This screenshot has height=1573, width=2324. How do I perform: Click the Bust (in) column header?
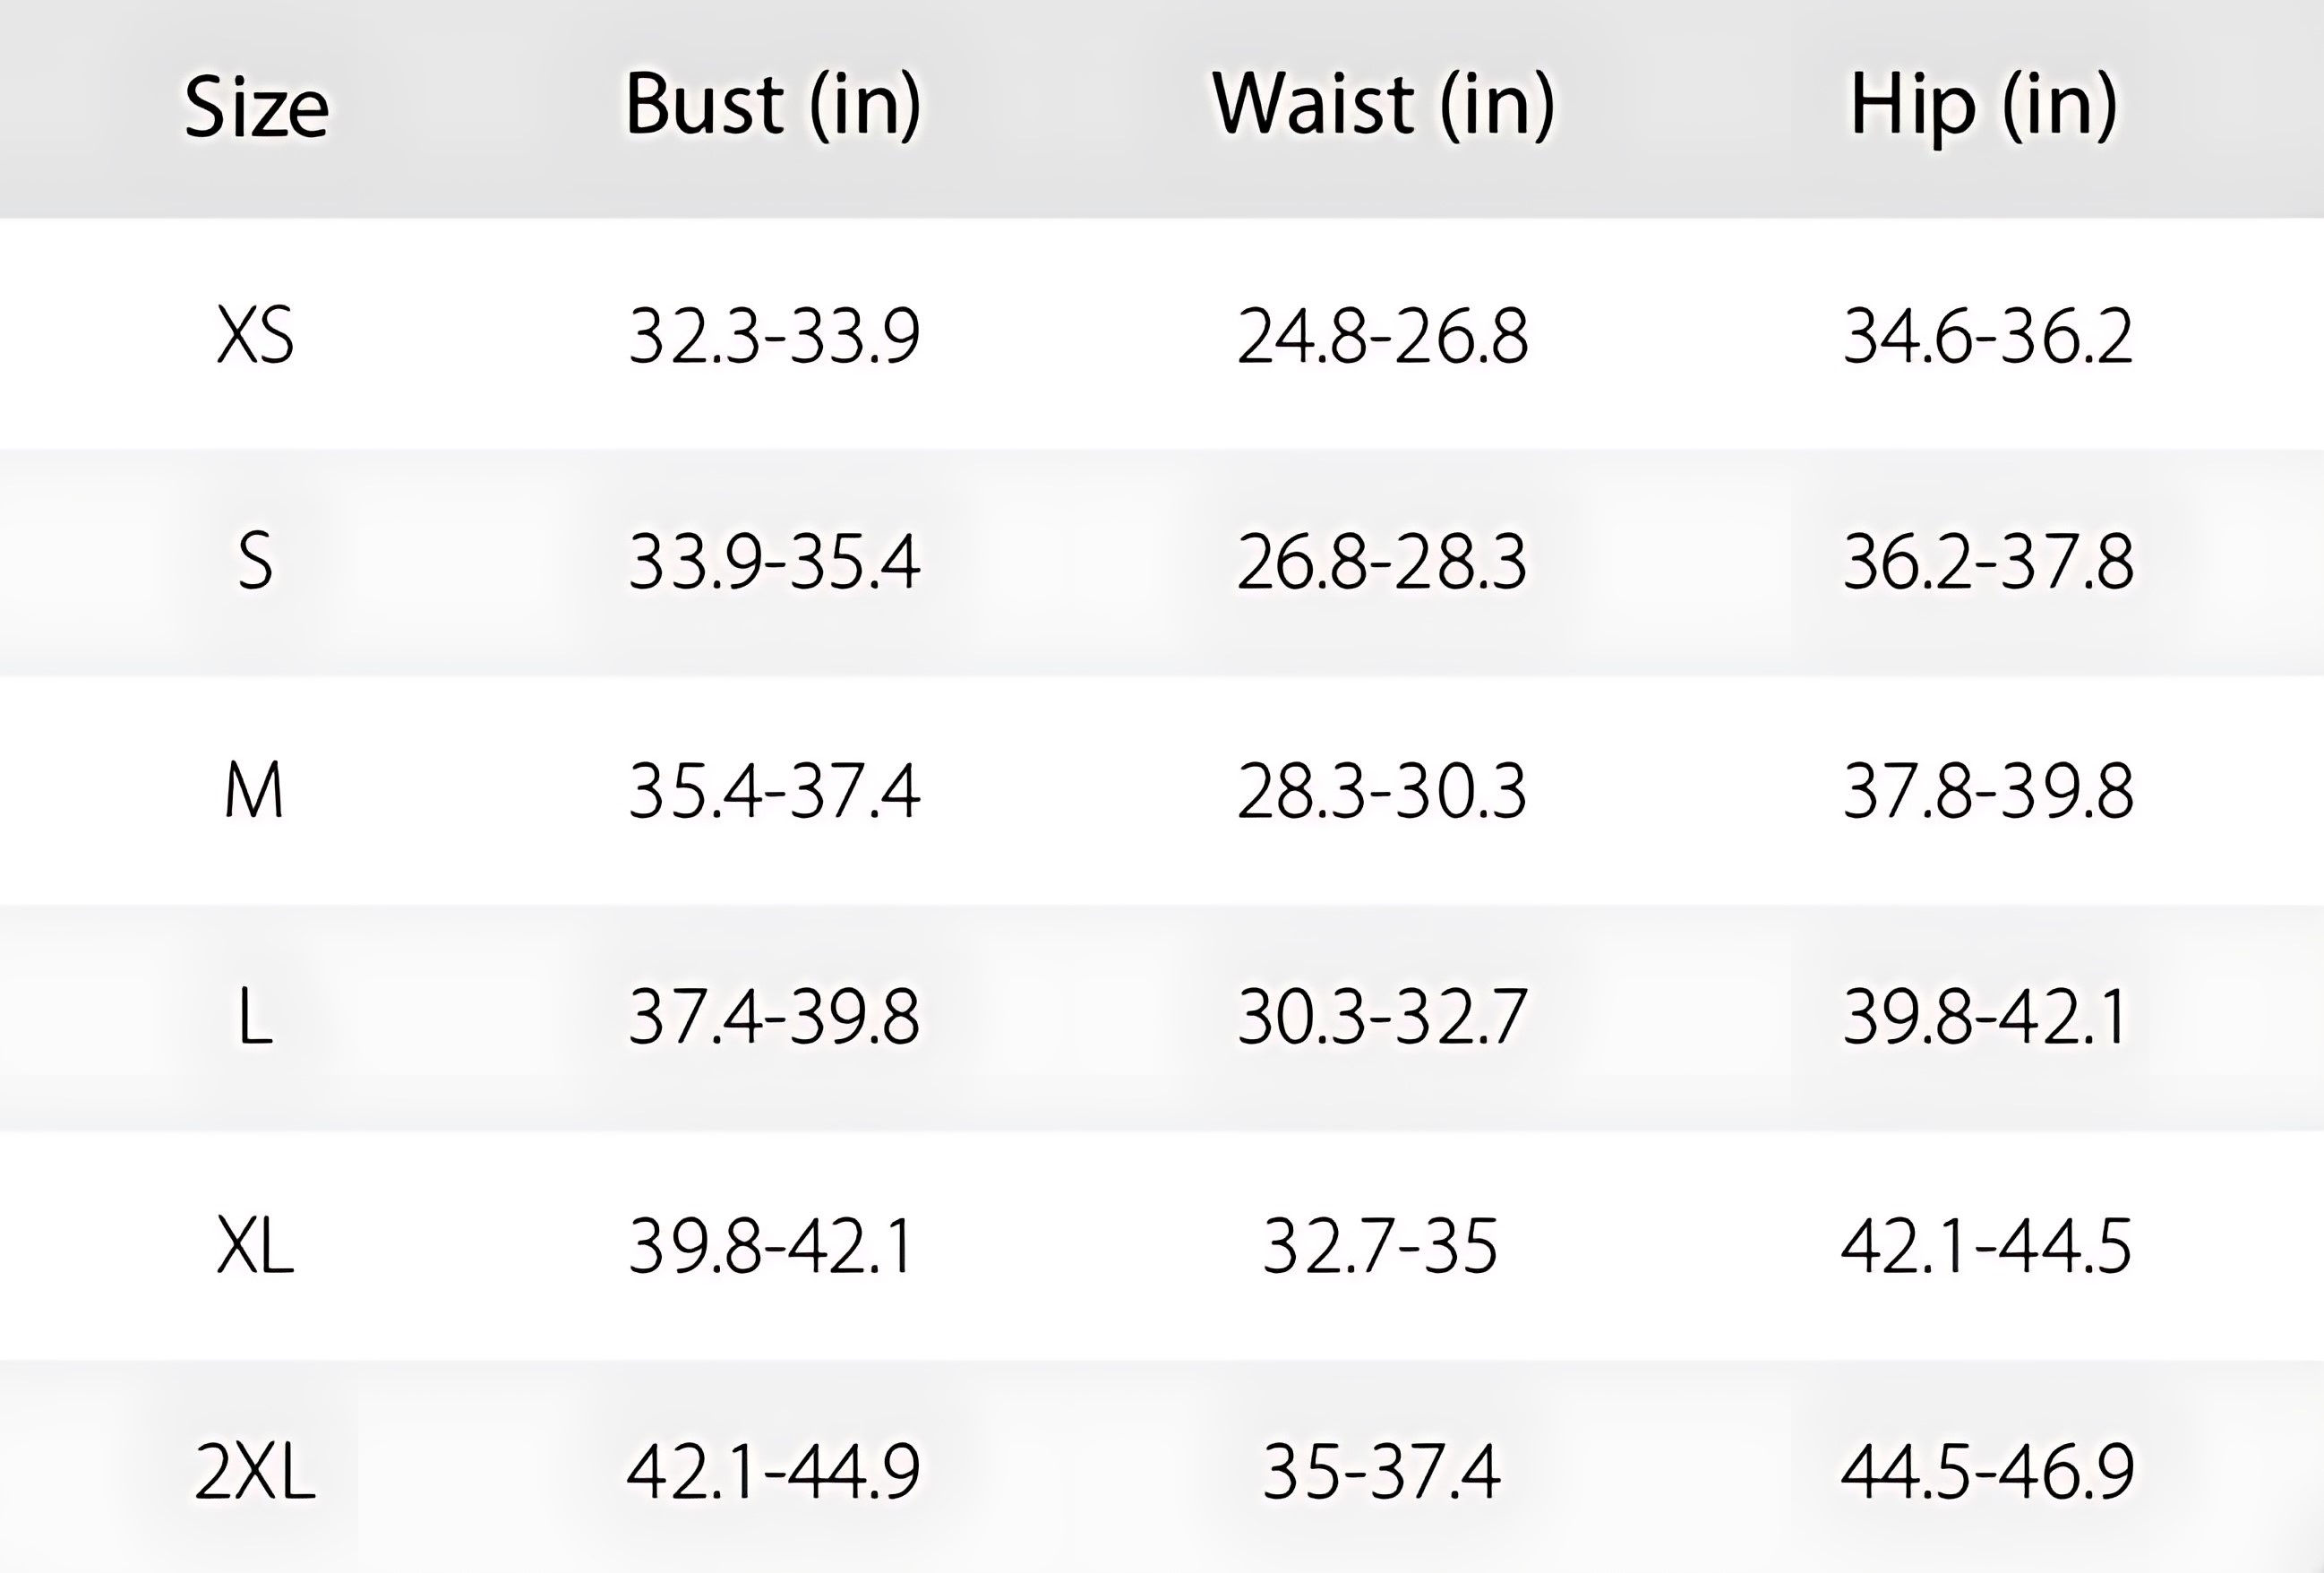click(x=772, y=103)
